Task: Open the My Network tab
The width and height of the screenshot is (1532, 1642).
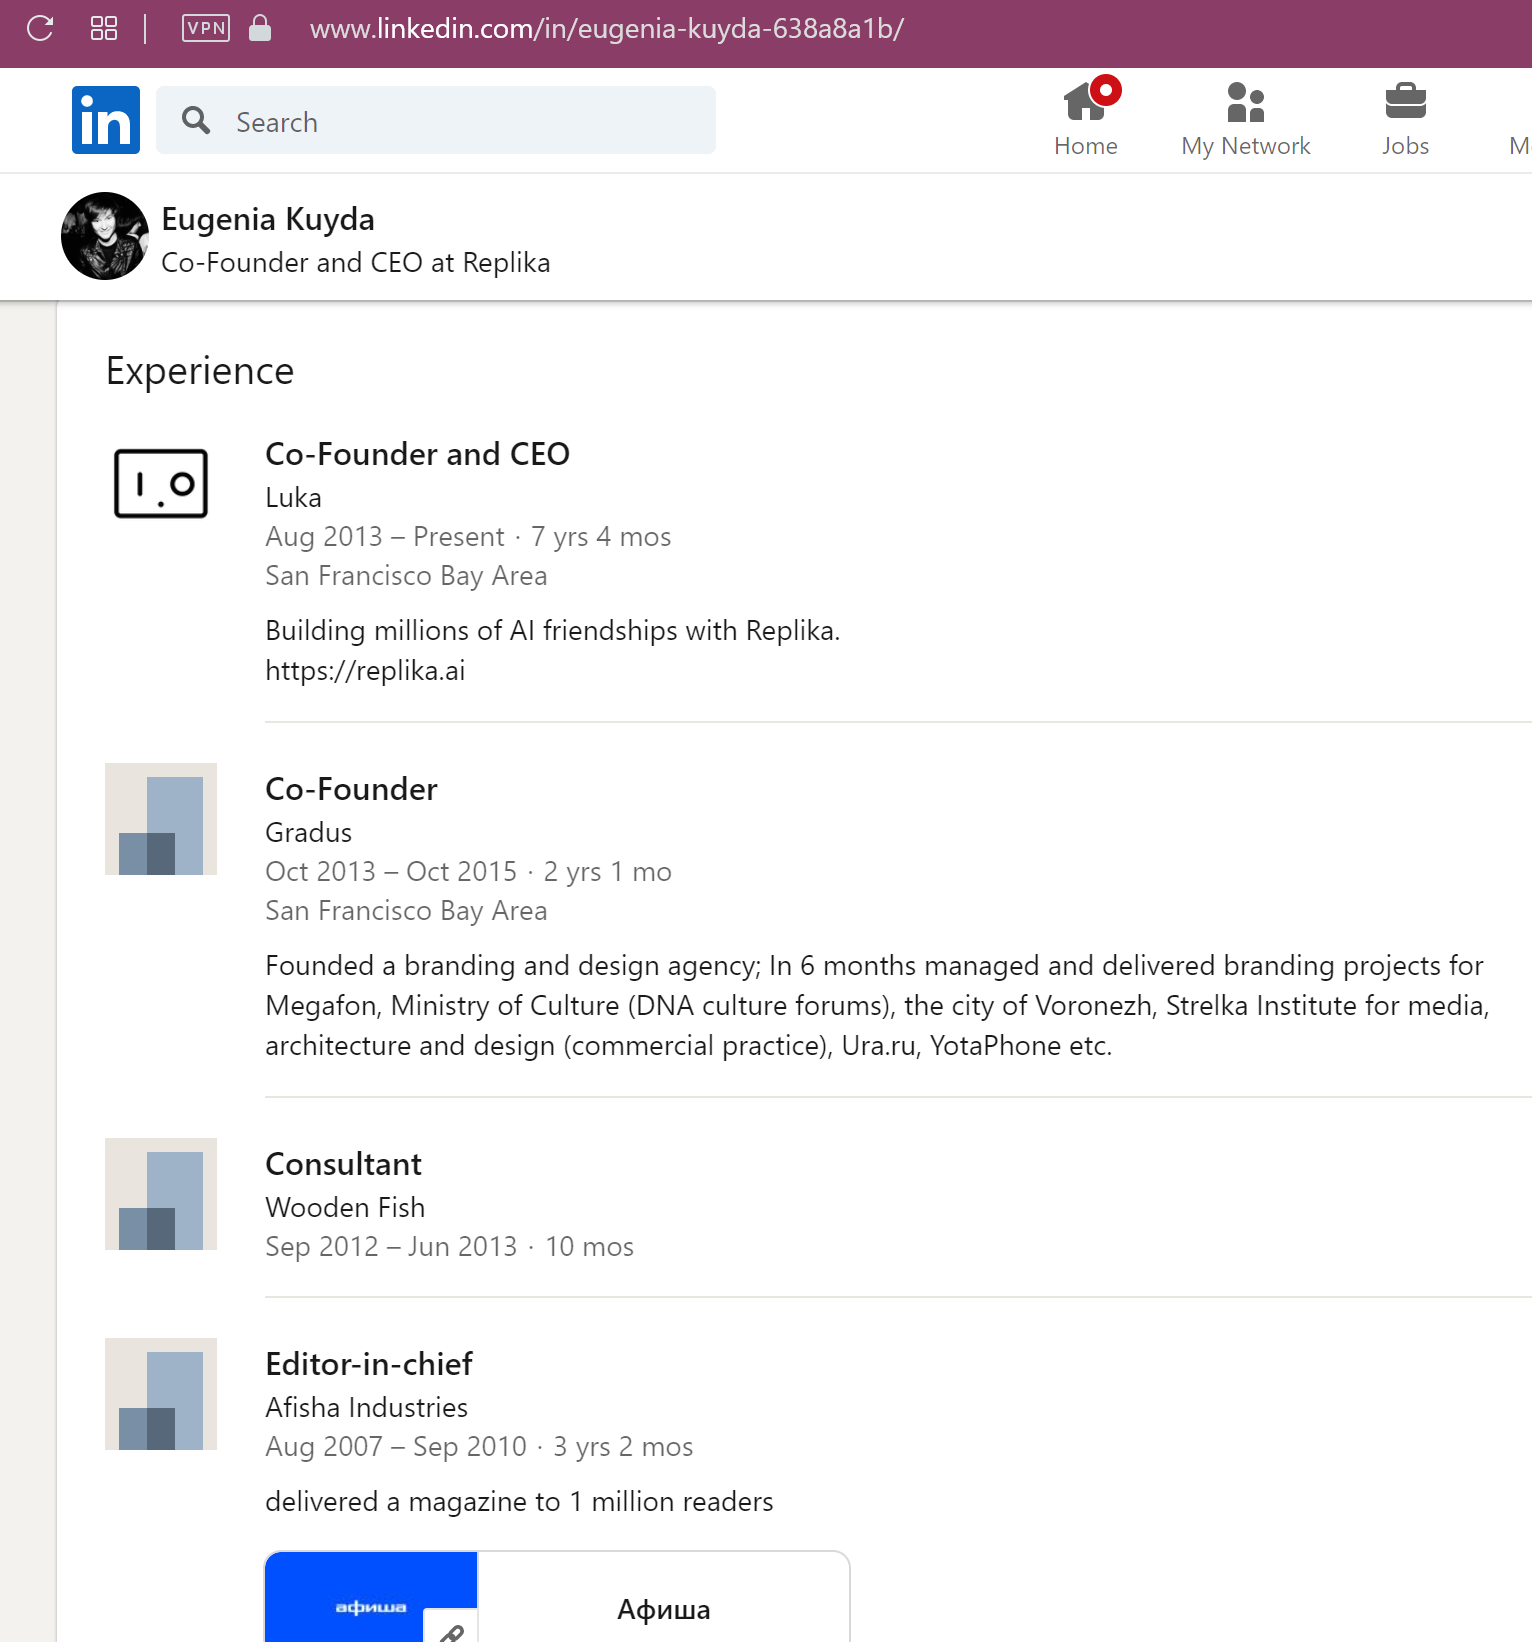Action: [1246, 118]
